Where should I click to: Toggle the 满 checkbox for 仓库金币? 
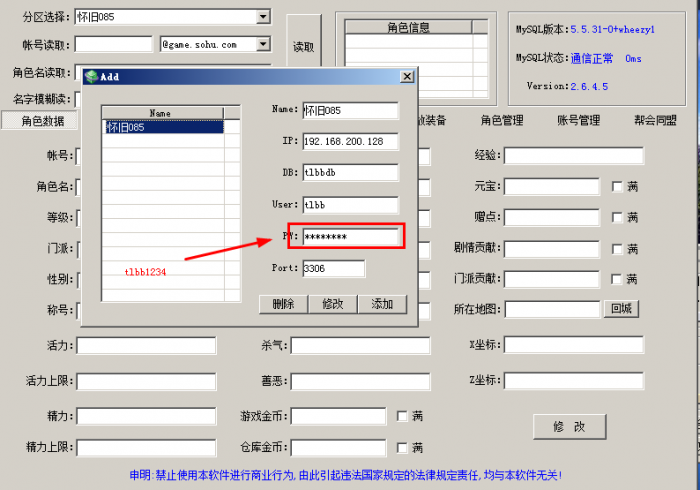pos(402,447)
